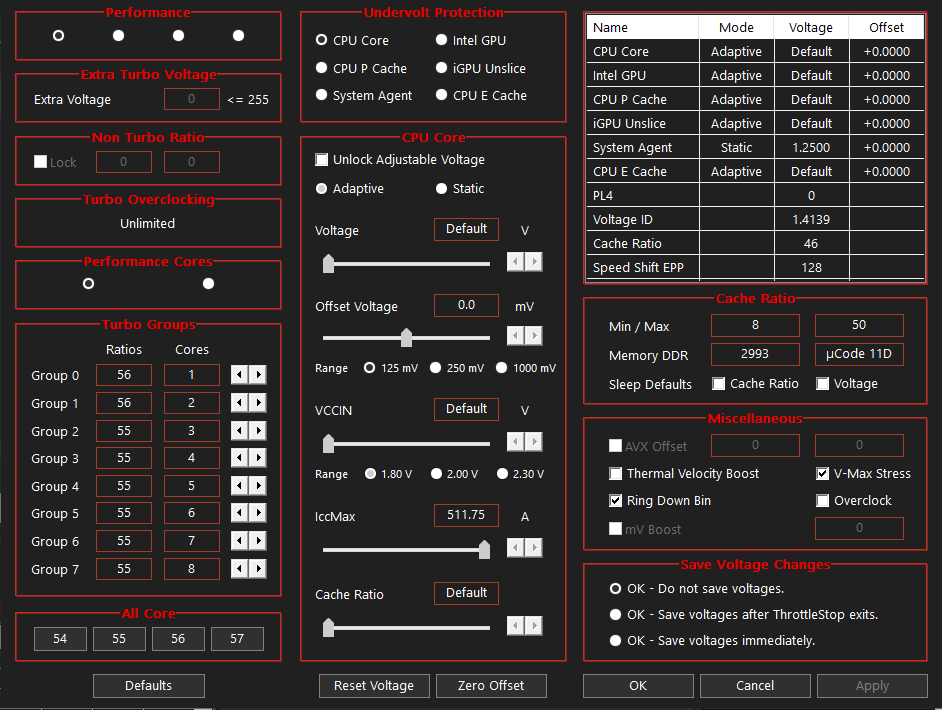
Task: Increase Group 0 cores with right arrow
Action: point(258,375)
